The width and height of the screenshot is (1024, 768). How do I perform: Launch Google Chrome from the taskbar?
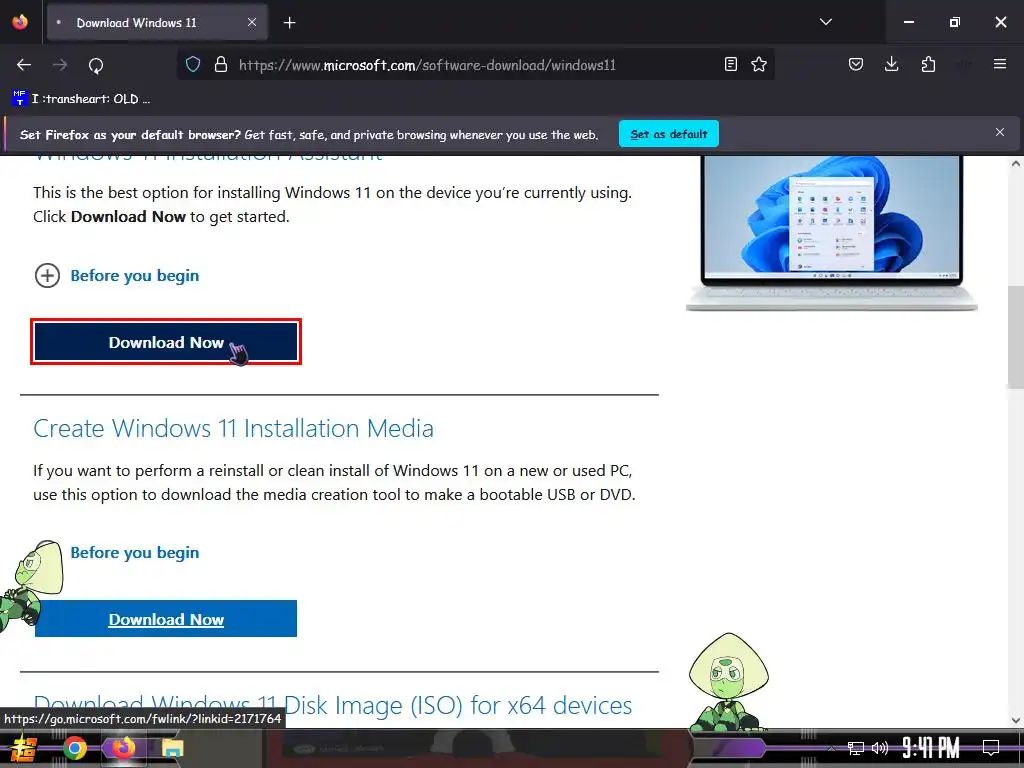(74, 748)
